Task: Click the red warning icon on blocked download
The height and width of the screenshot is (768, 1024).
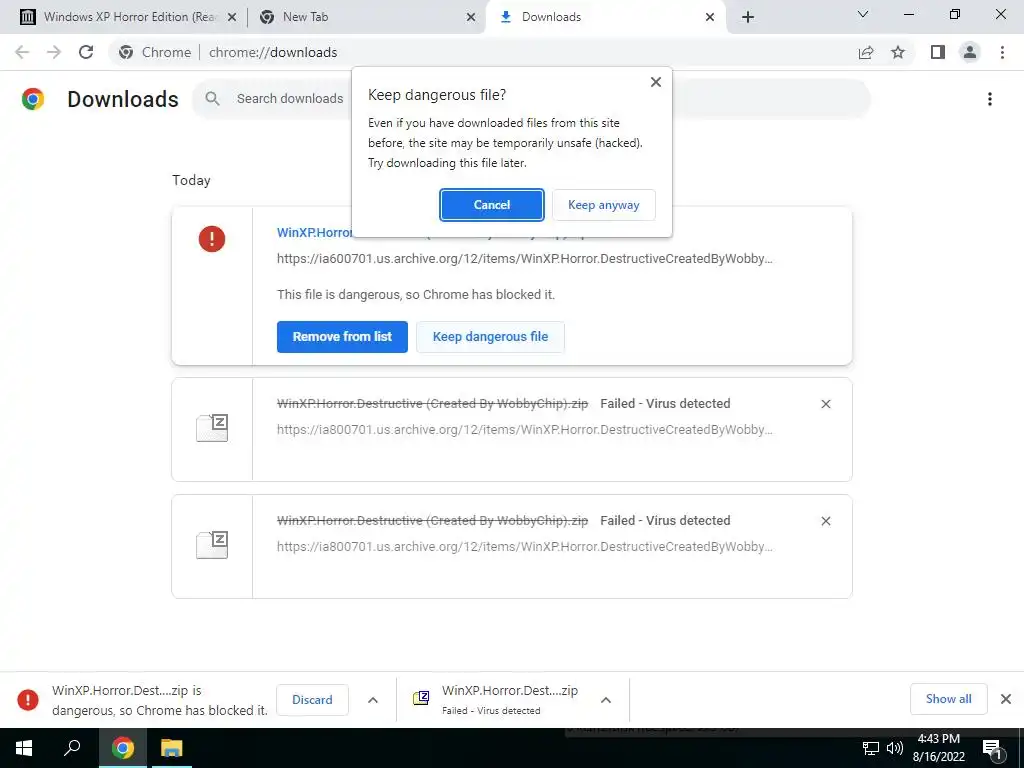Action: pyautogui.click(x=212, y=239)
